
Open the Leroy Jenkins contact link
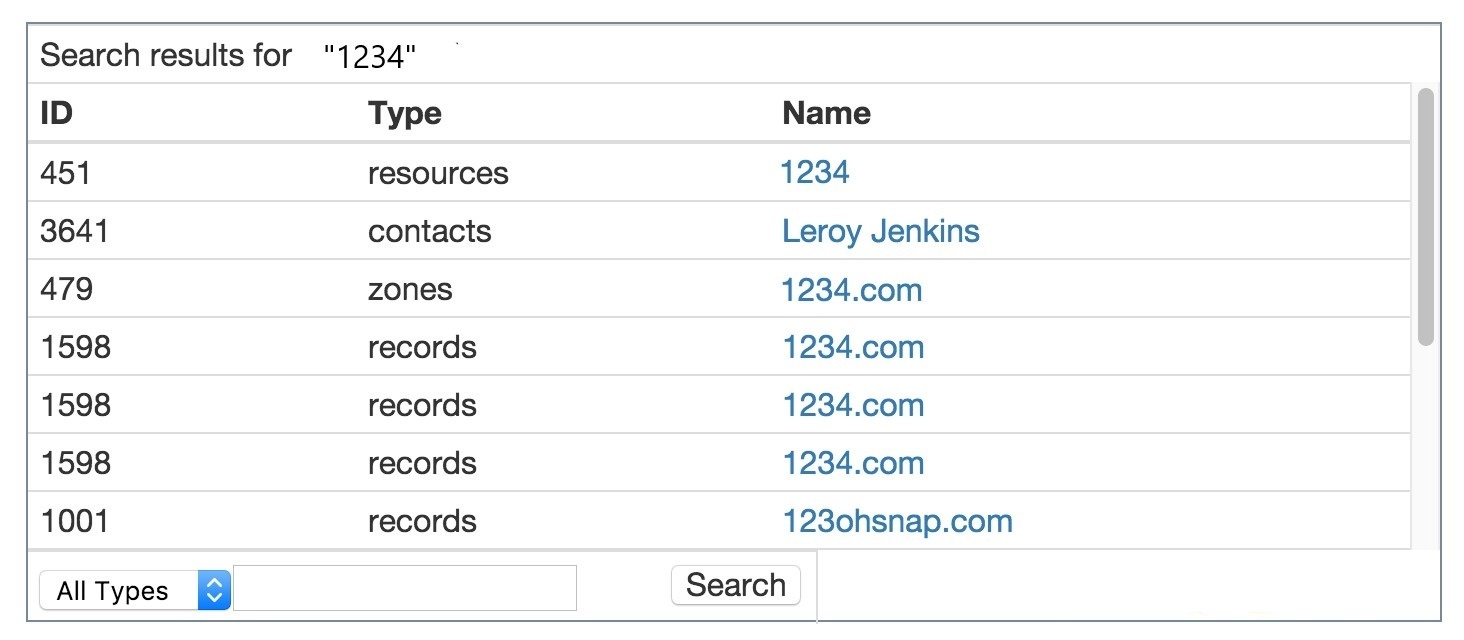click(880, 231)
